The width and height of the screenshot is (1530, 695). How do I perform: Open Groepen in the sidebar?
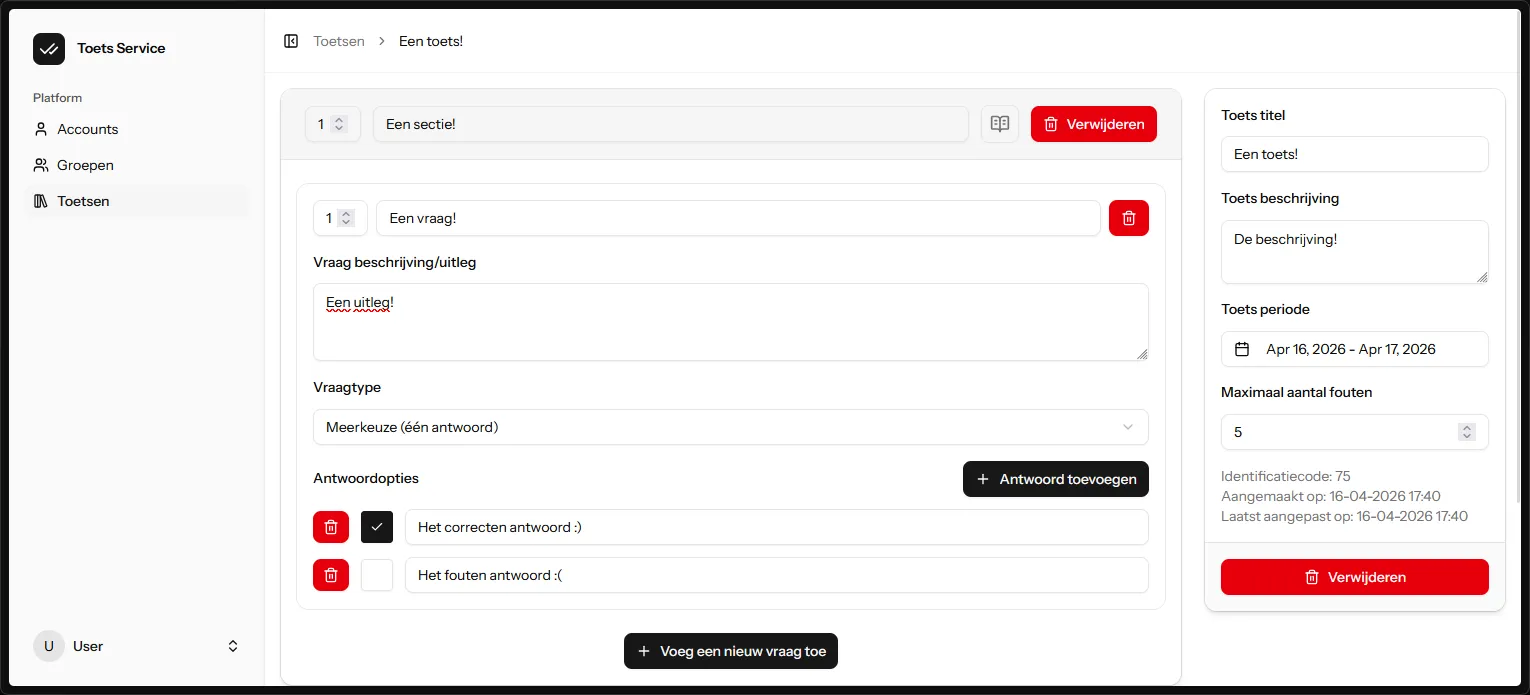[137, 165]
